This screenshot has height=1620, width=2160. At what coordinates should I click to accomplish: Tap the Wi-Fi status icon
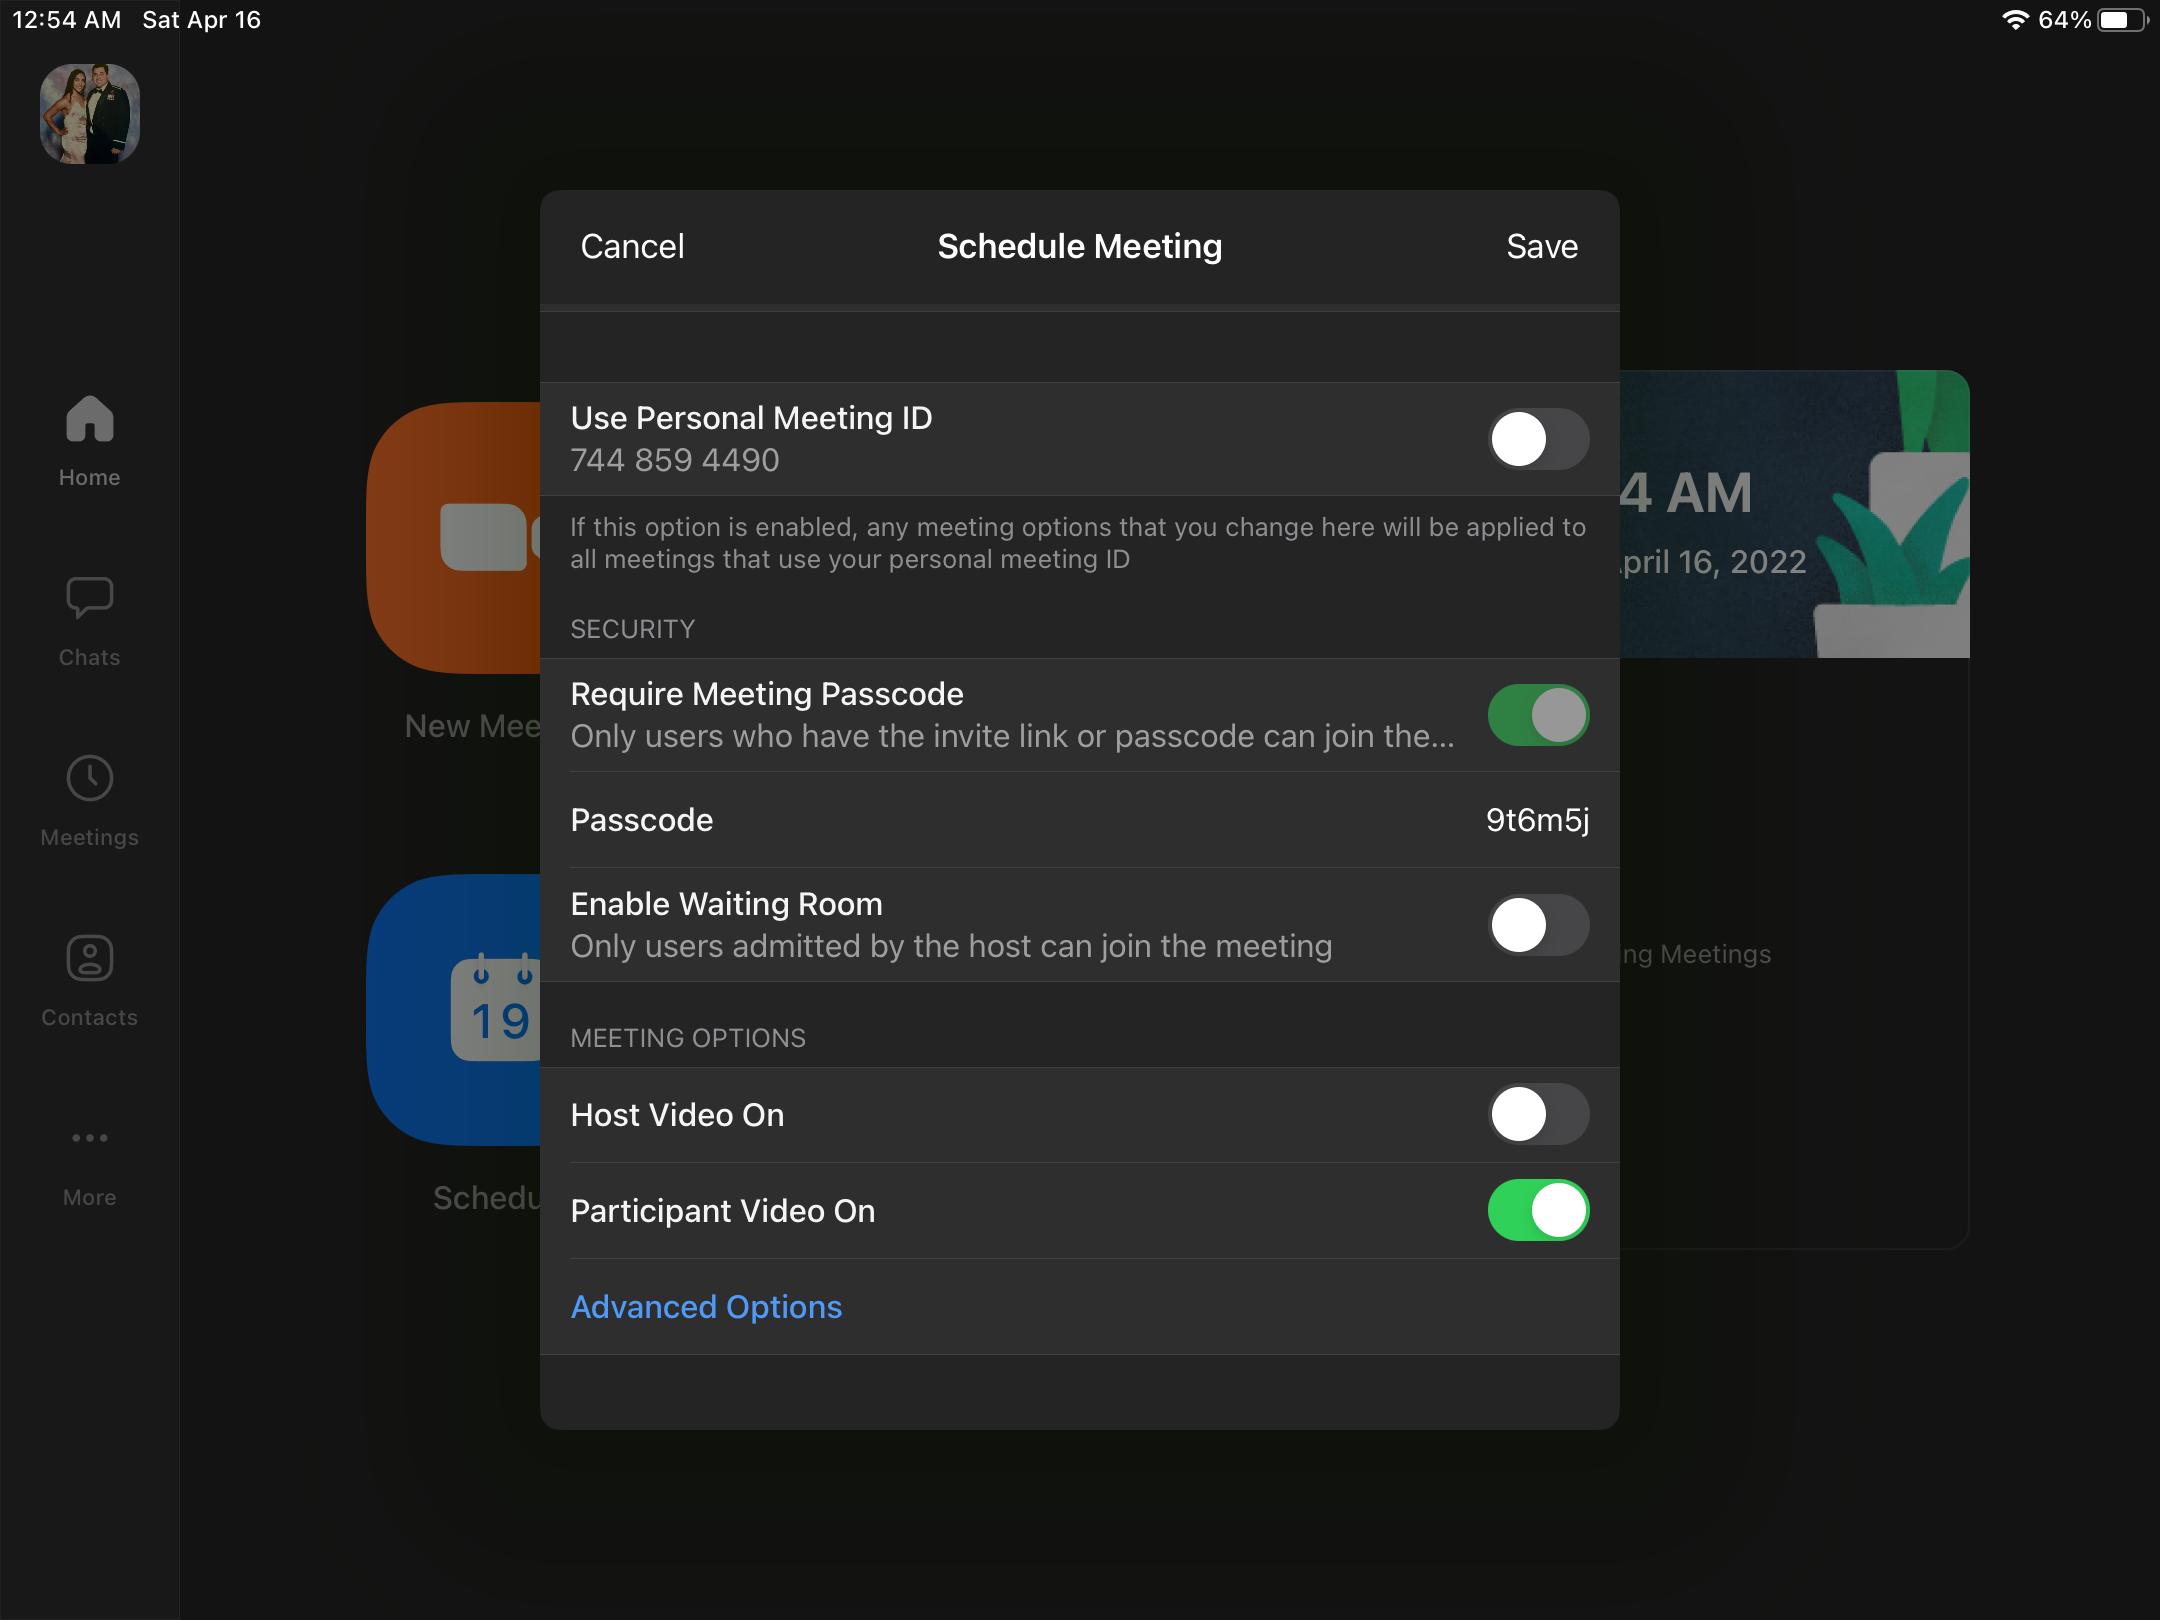[2015, 20]
